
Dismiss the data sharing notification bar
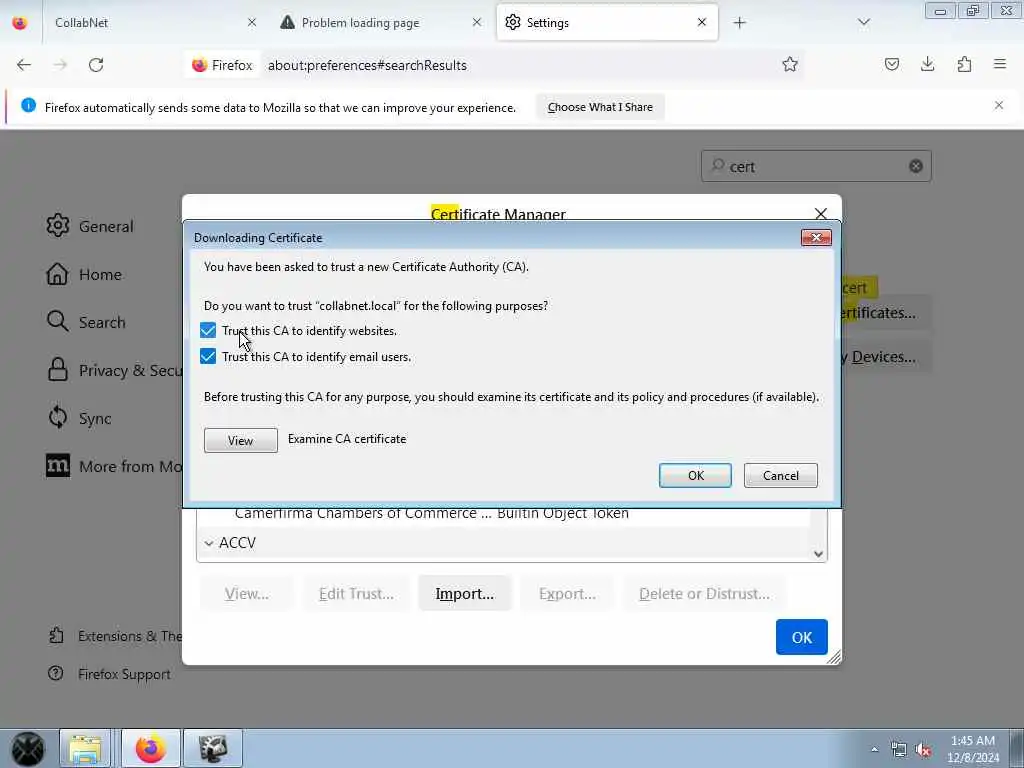[999, 105]
